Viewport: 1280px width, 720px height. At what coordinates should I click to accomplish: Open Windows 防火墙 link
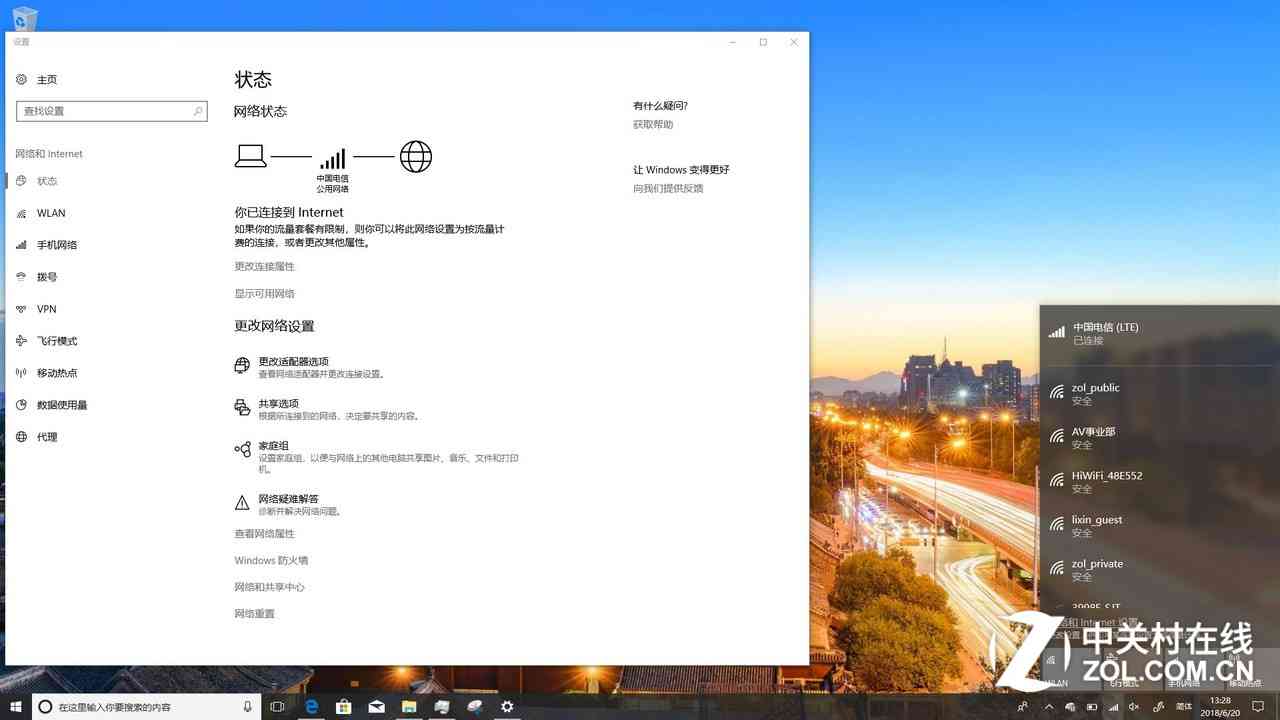pos(271,561)
